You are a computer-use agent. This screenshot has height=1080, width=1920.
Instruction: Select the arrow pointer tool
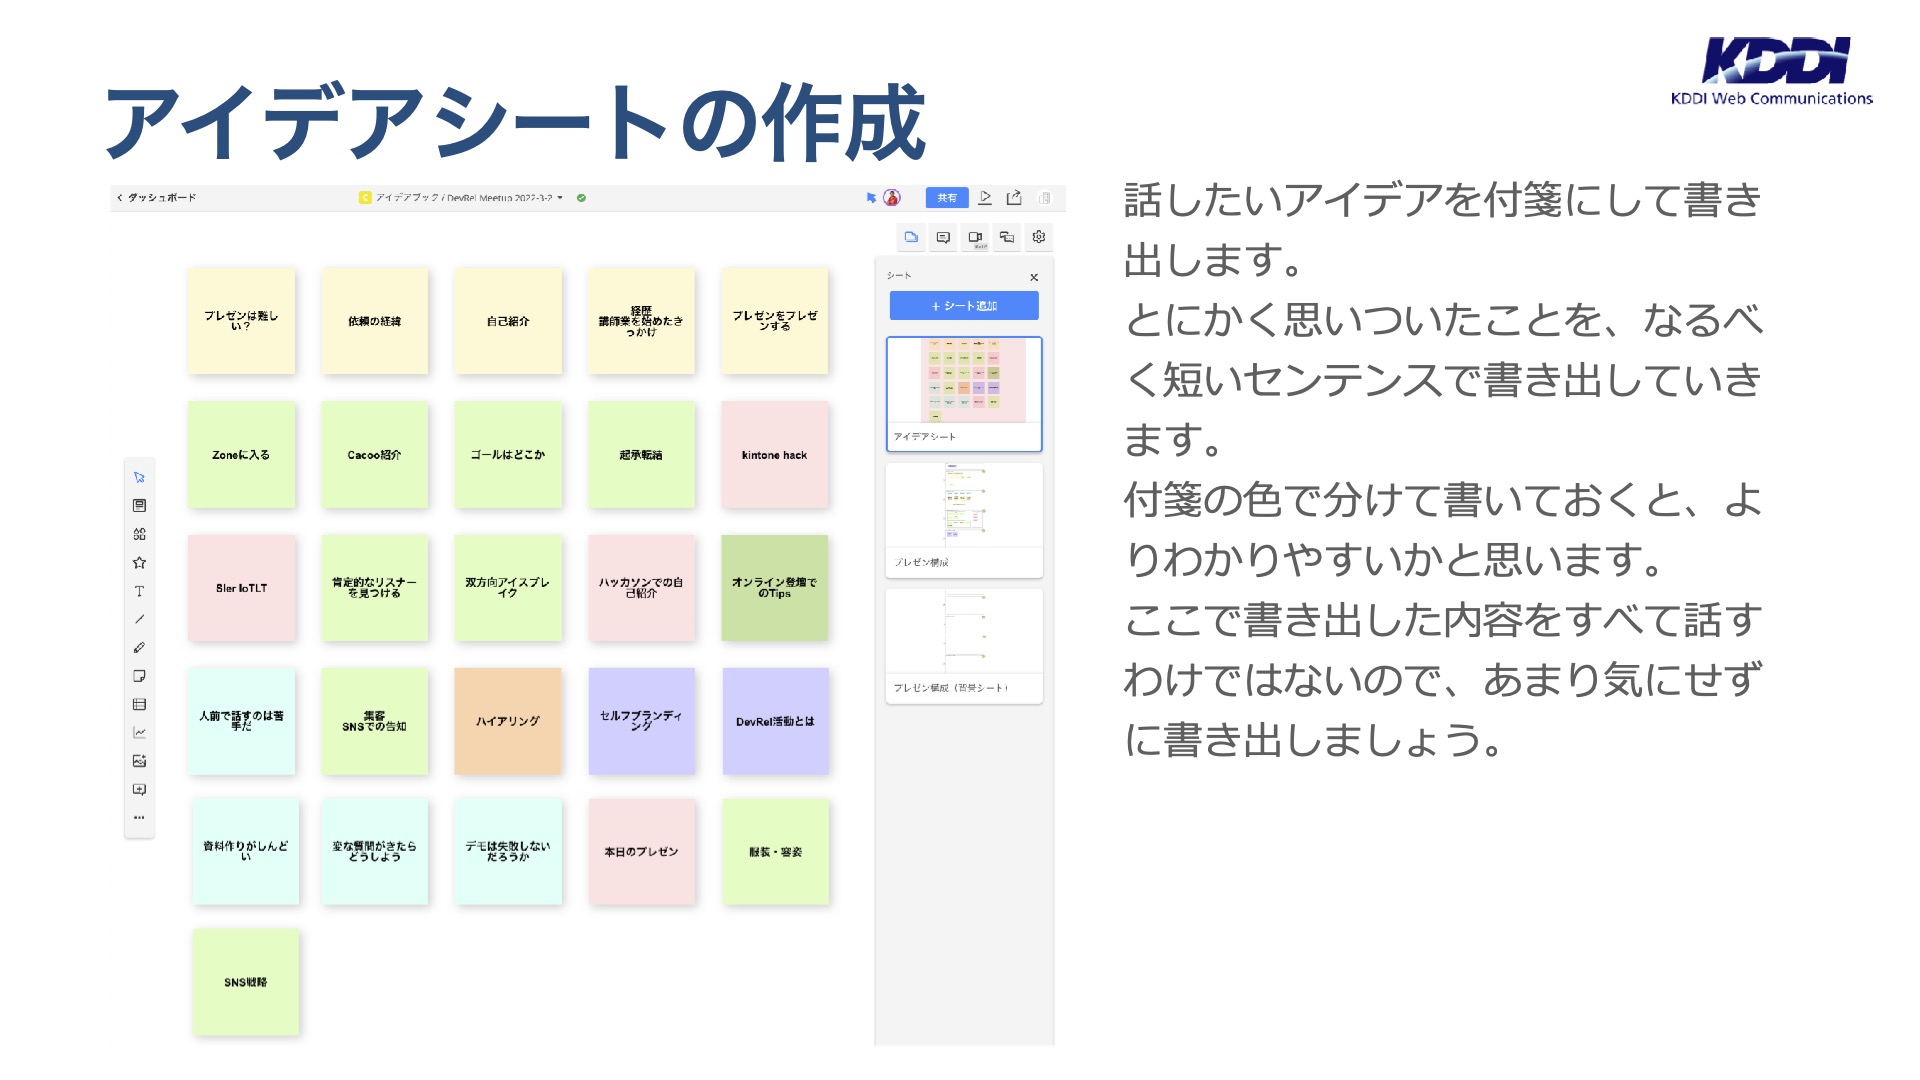tap(139, 478)
